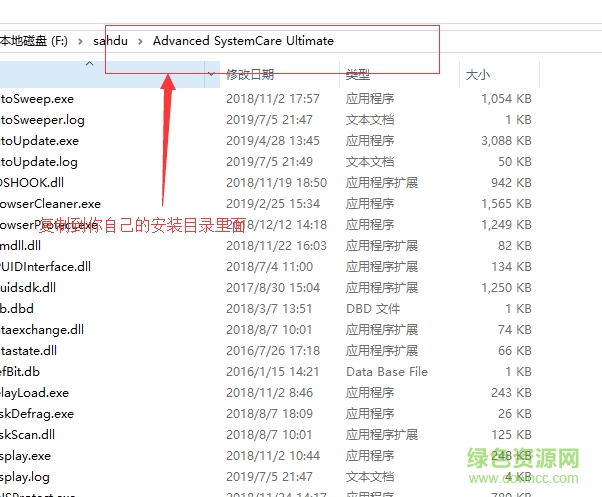This screenshot has height=497, width=602.
Task: Click date 2019/7/5 21:49
Action: 270,162
